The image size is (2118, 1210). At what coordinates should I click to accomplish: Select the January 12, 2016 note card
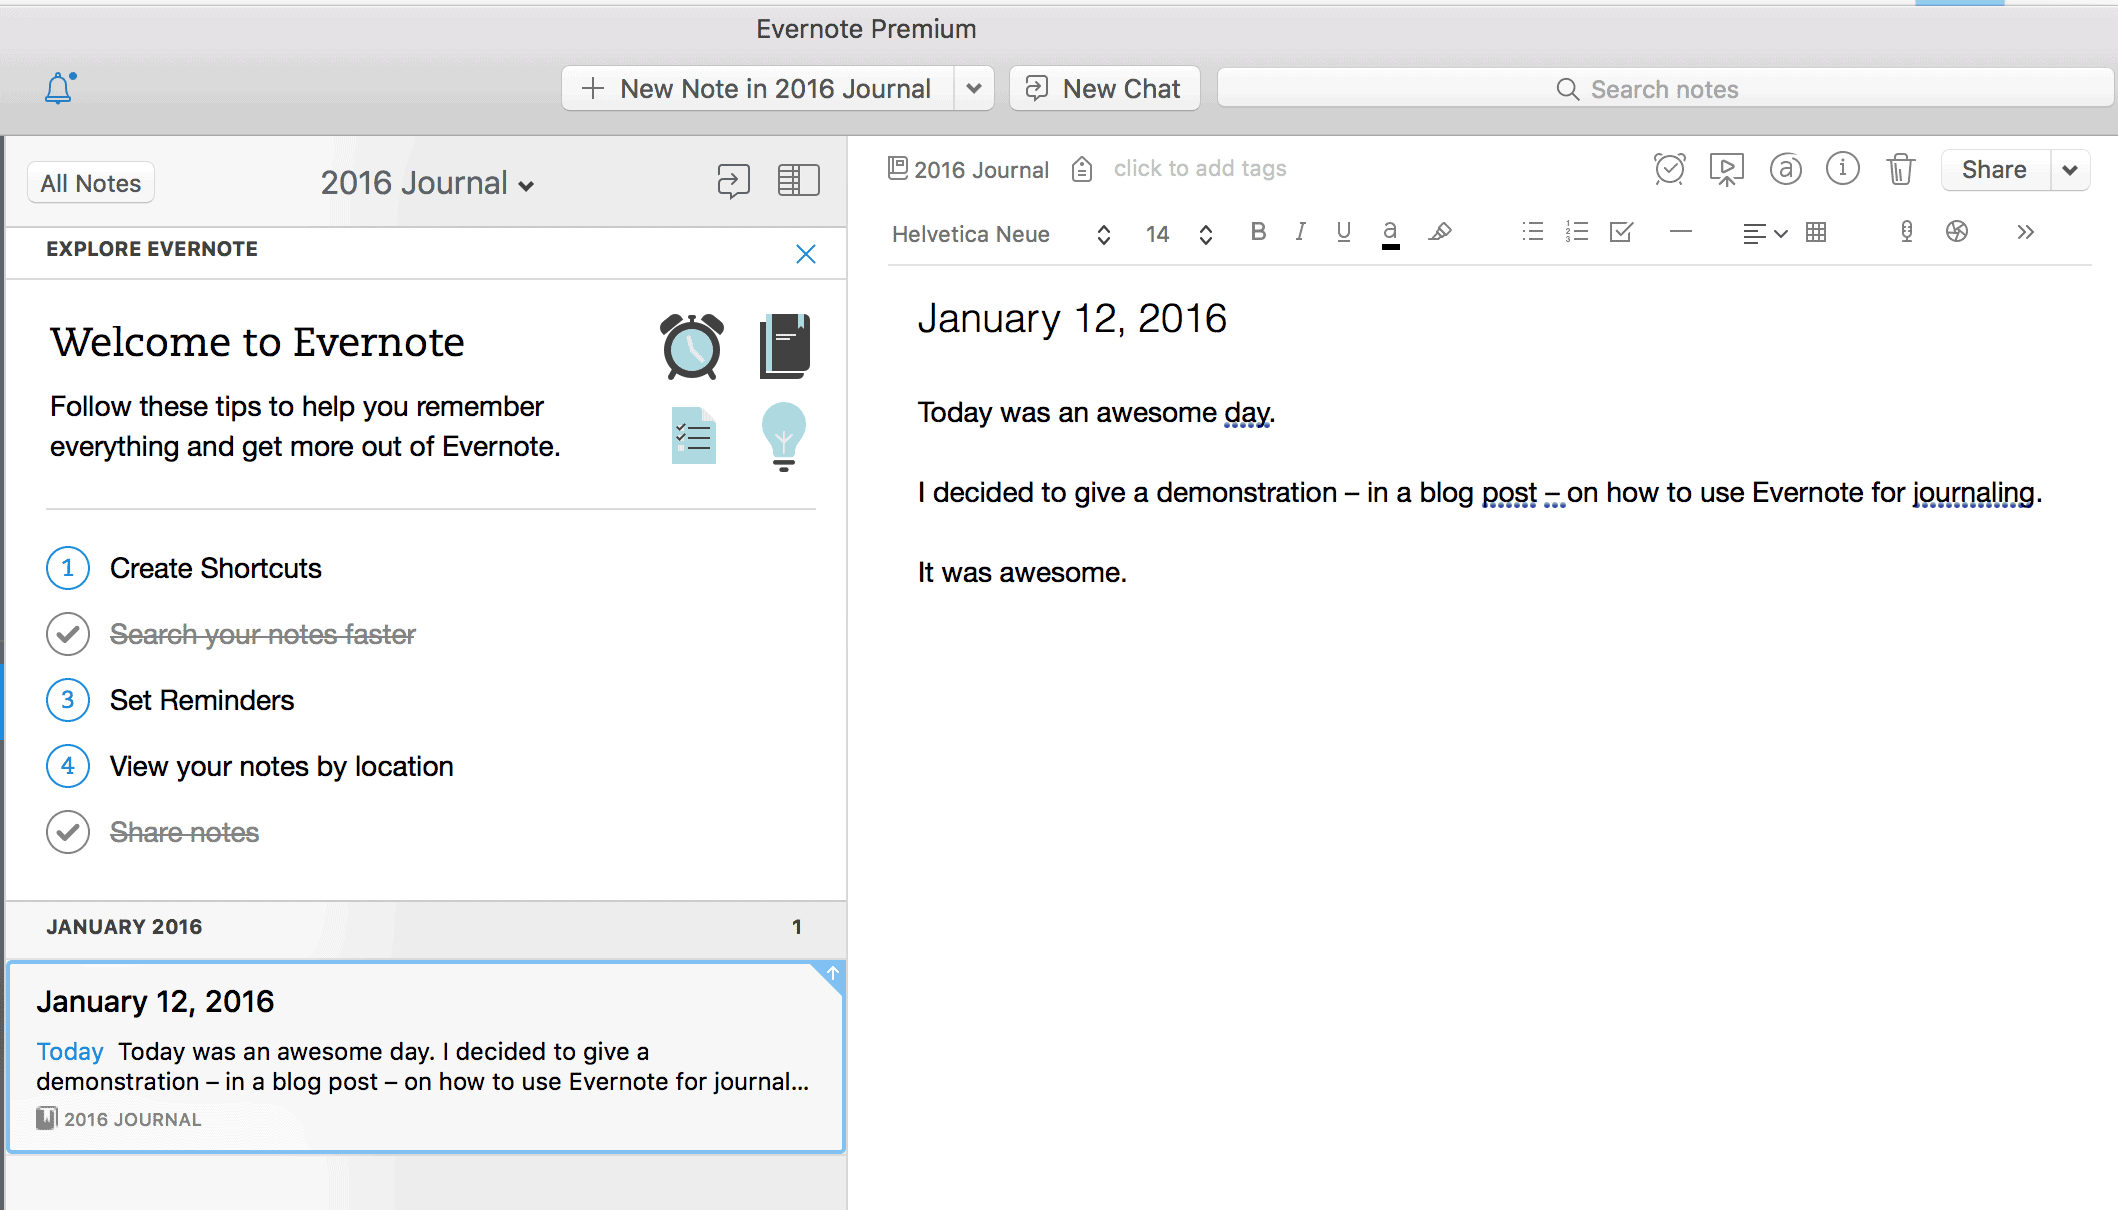pyautogui.click(x=426, y=1057)
